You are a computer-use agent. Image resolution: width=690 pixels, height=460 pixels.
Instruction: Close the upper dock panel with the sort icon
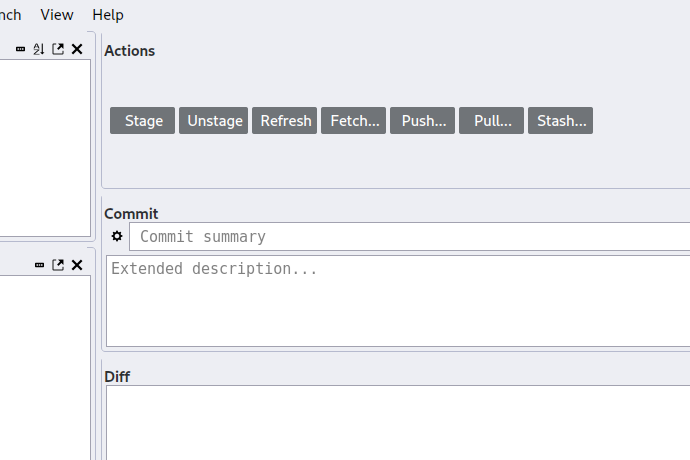tap(77, 49)
